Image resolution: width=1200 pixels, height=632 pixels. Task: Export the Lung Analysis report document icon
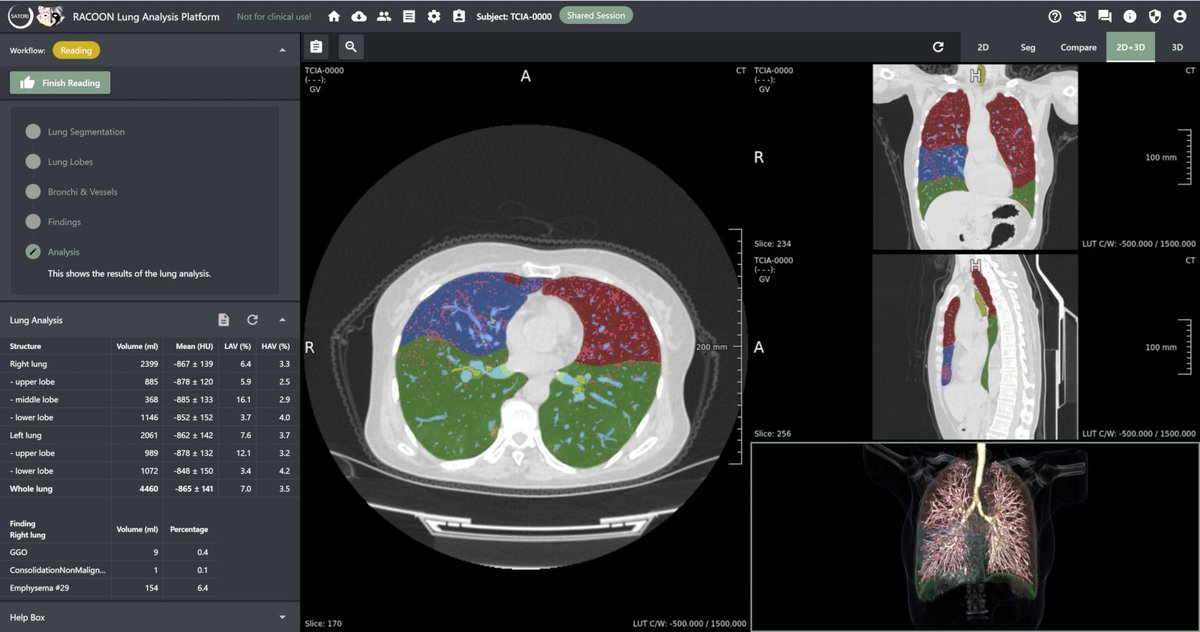click(x=224, y=320)
